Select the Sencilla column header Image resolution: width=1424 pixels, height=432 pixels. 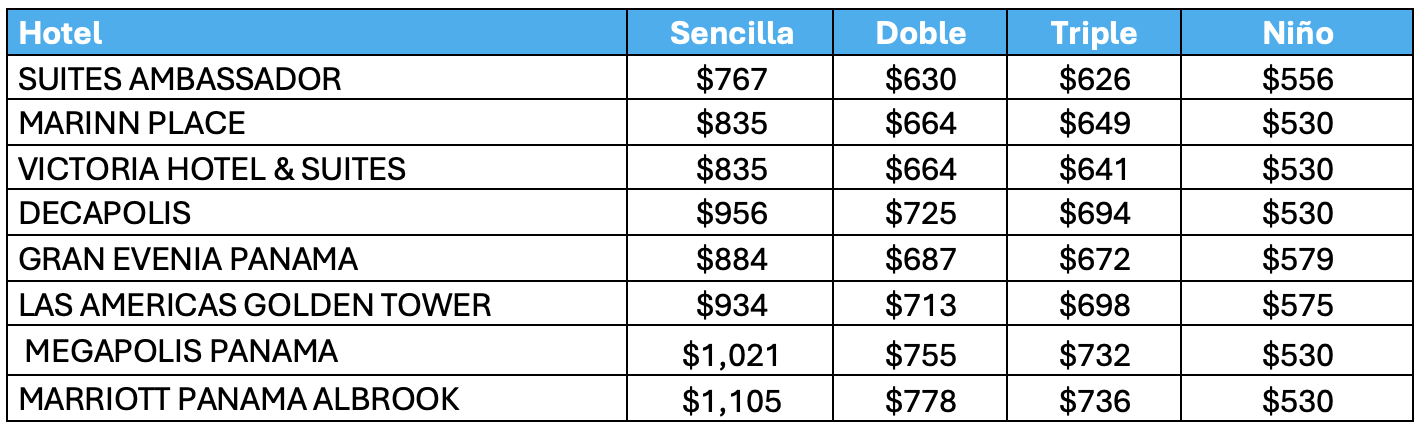tap(732, 33)
